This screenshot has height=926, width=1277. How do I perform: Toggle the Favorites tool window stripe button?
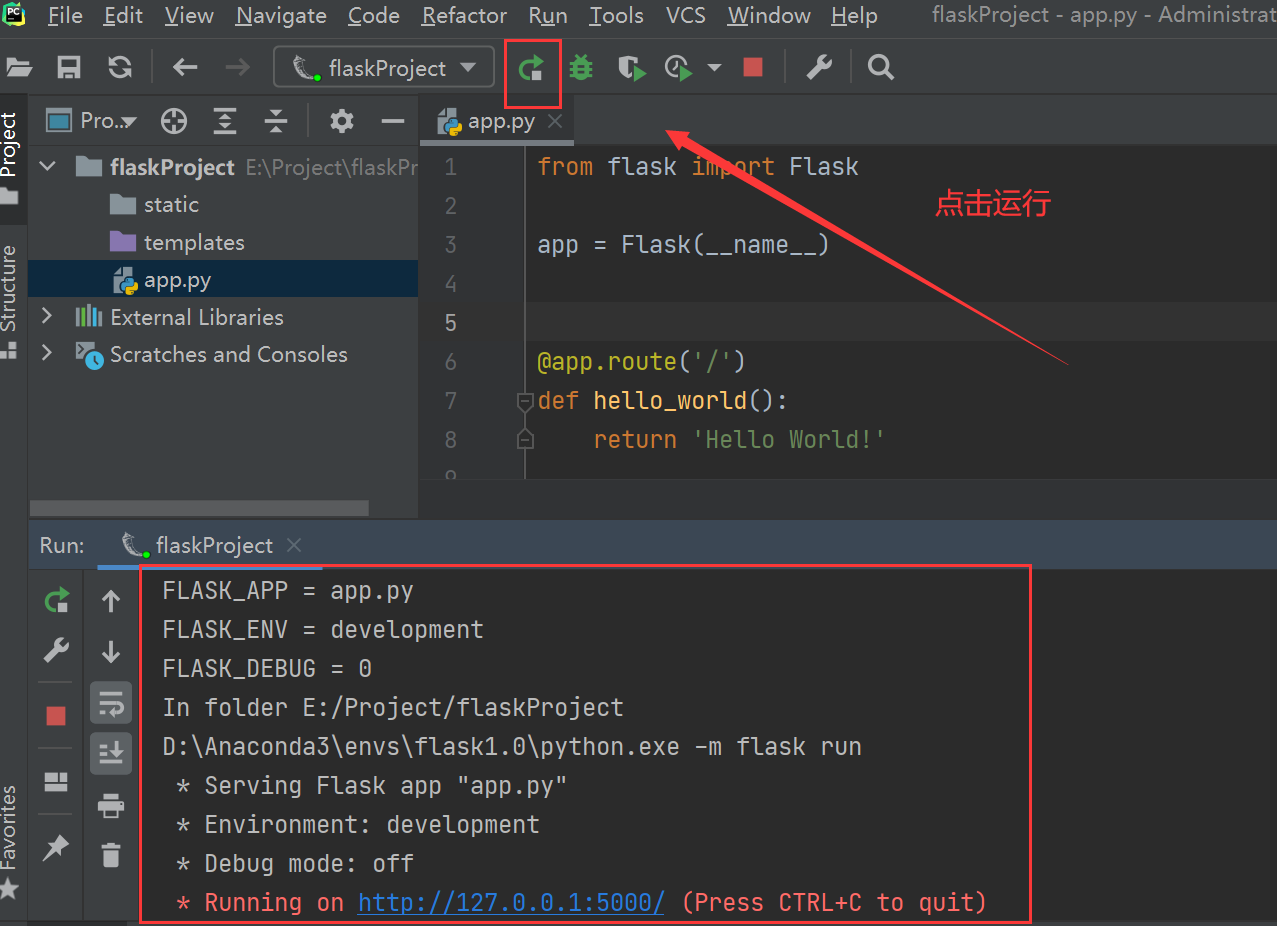click(10, 842)
